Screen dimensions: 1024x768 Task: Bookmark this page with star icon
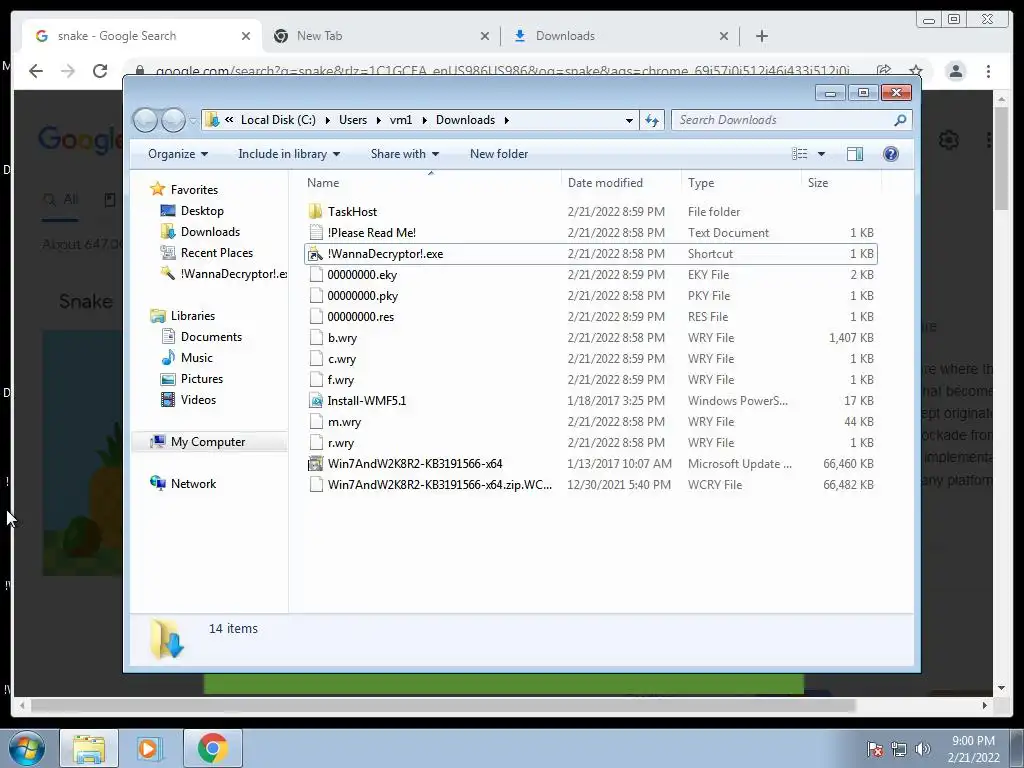click(x=916, y=71)
